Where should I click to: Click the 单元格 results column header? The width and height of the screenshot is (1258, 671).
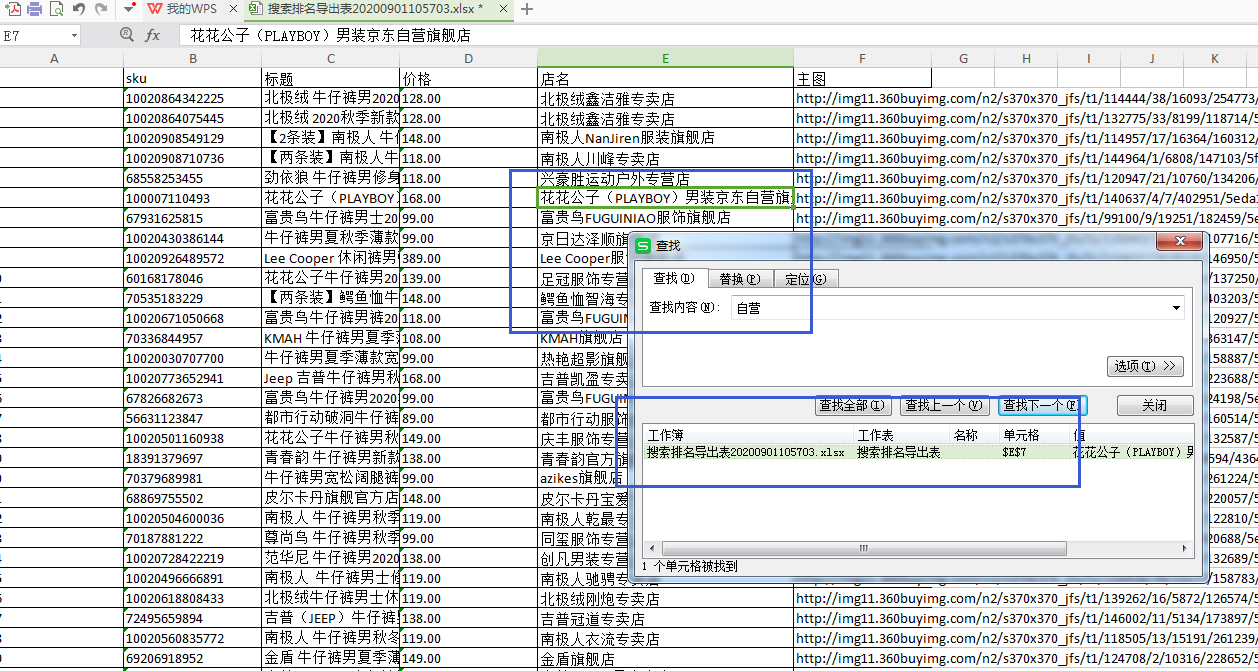[1032, 435]
